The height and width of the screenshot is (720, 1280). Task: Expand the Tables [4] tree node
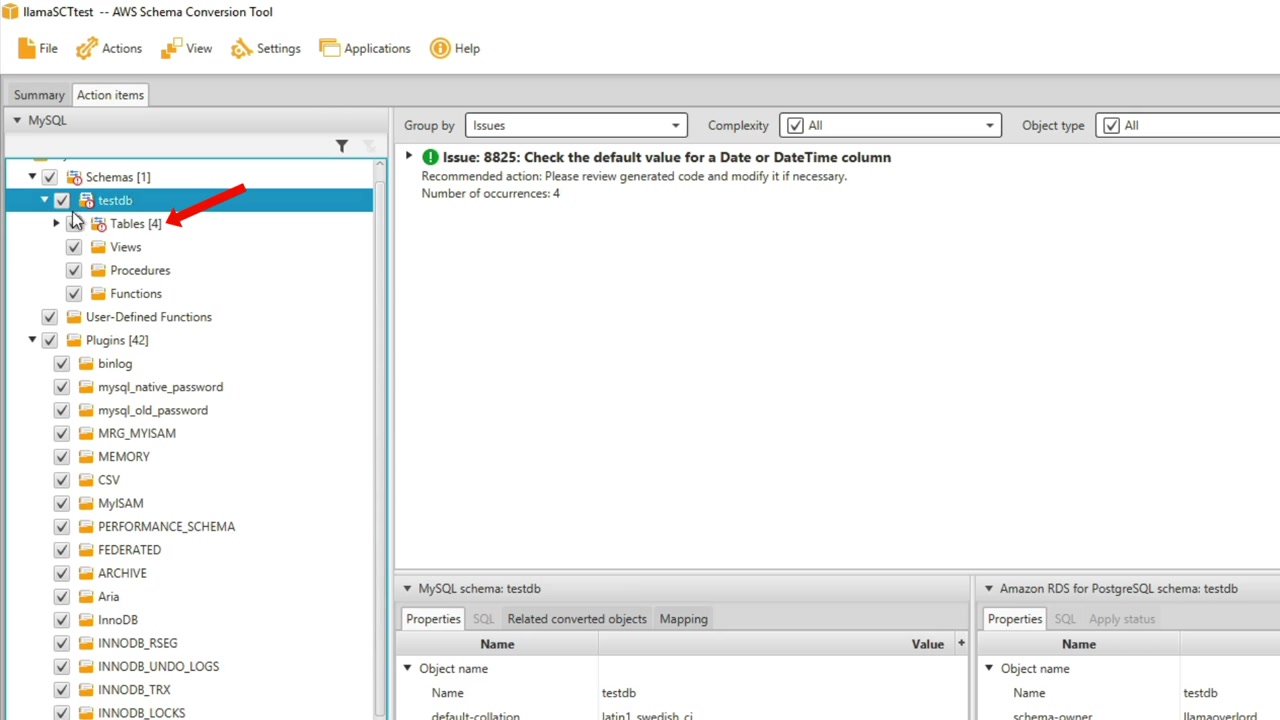(x=57, y=224)
